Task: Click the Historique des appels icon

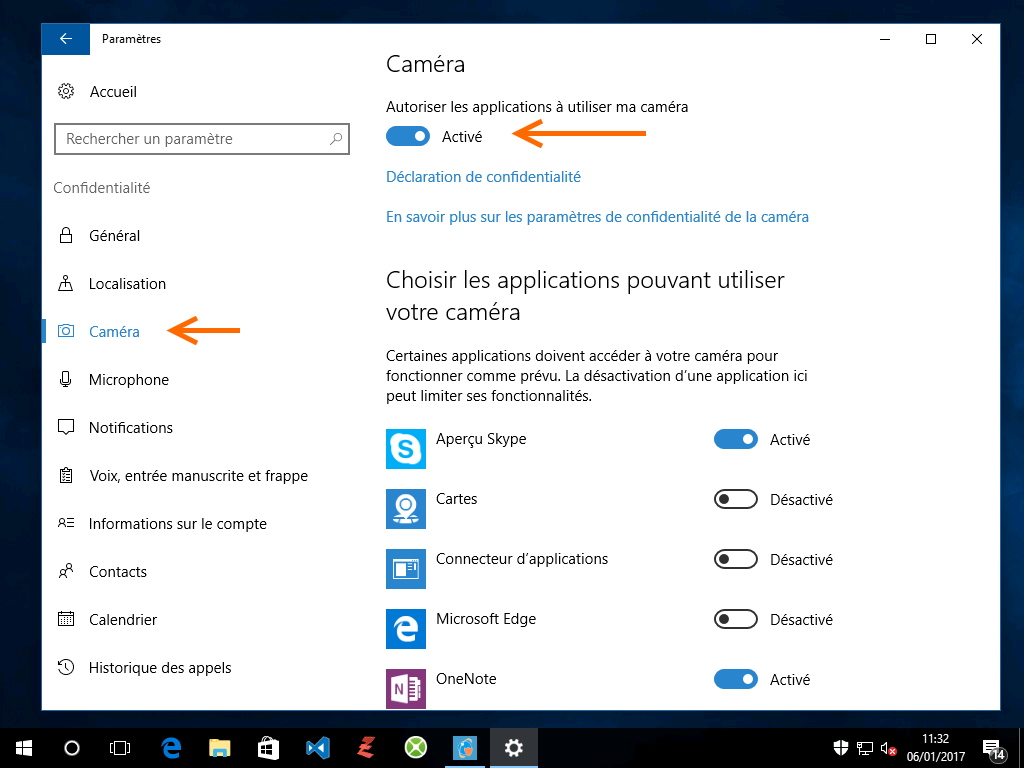Action: point(66,667)
